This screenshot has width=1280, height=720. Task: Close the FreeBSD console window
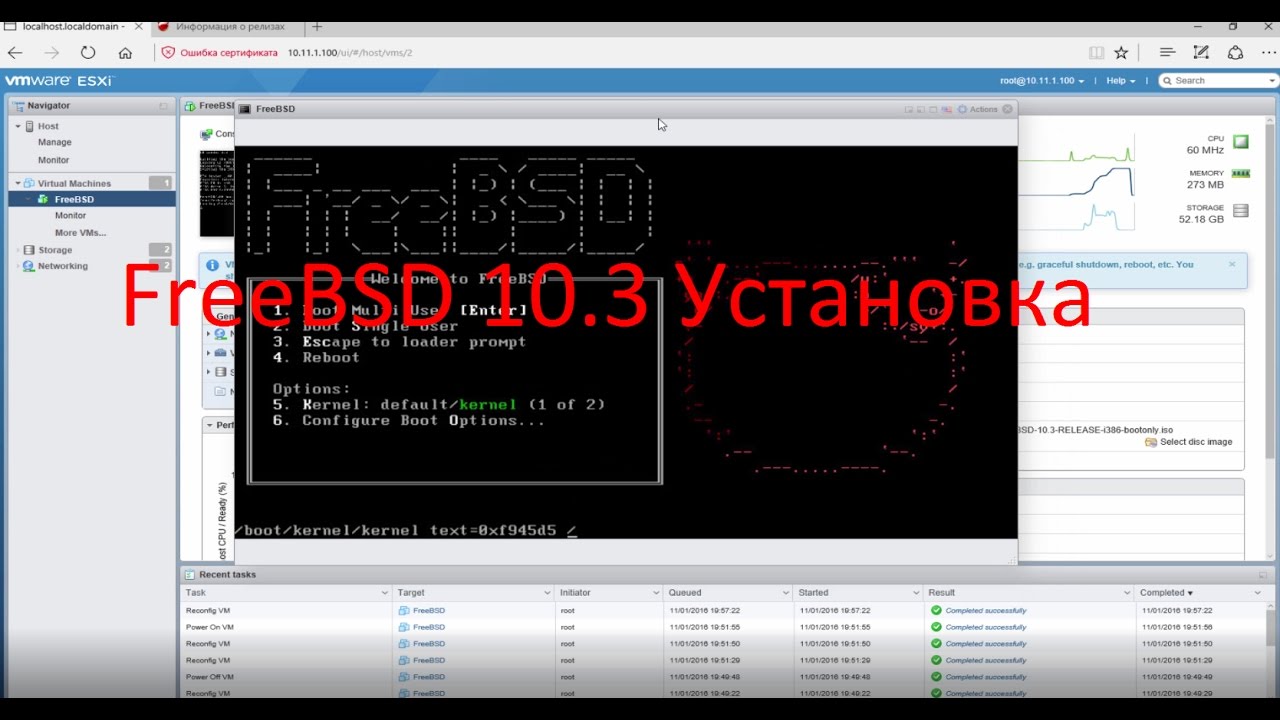1007,109
